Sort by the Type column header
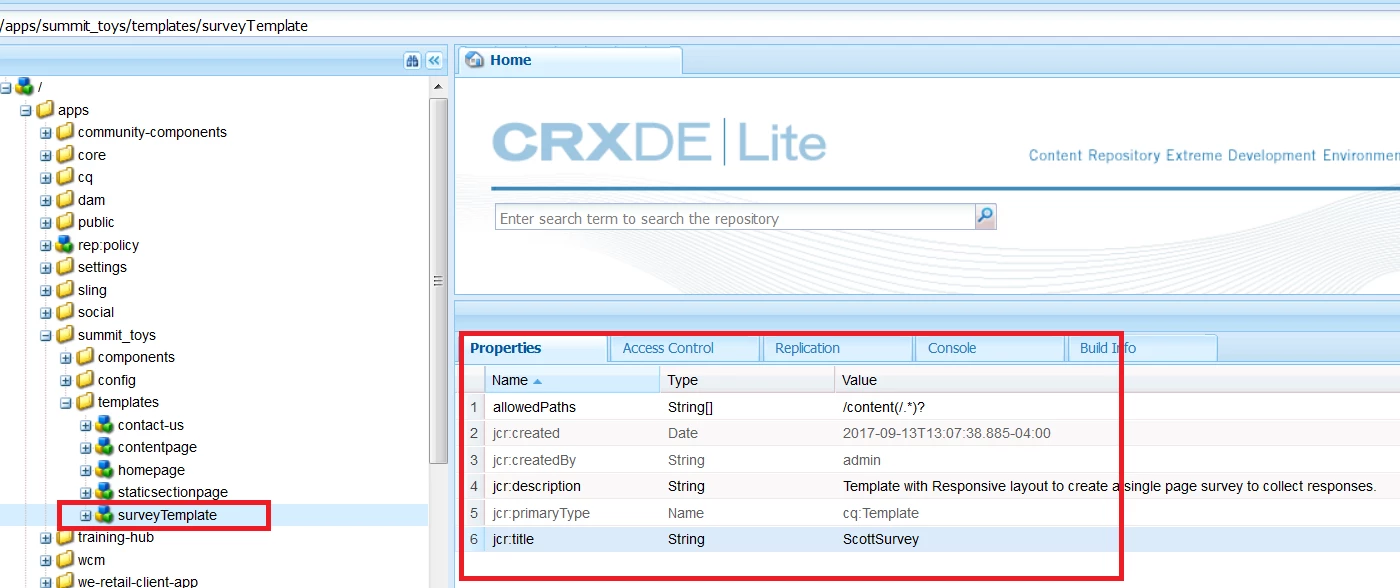1400x588 pixels. (x=747, y=380)
